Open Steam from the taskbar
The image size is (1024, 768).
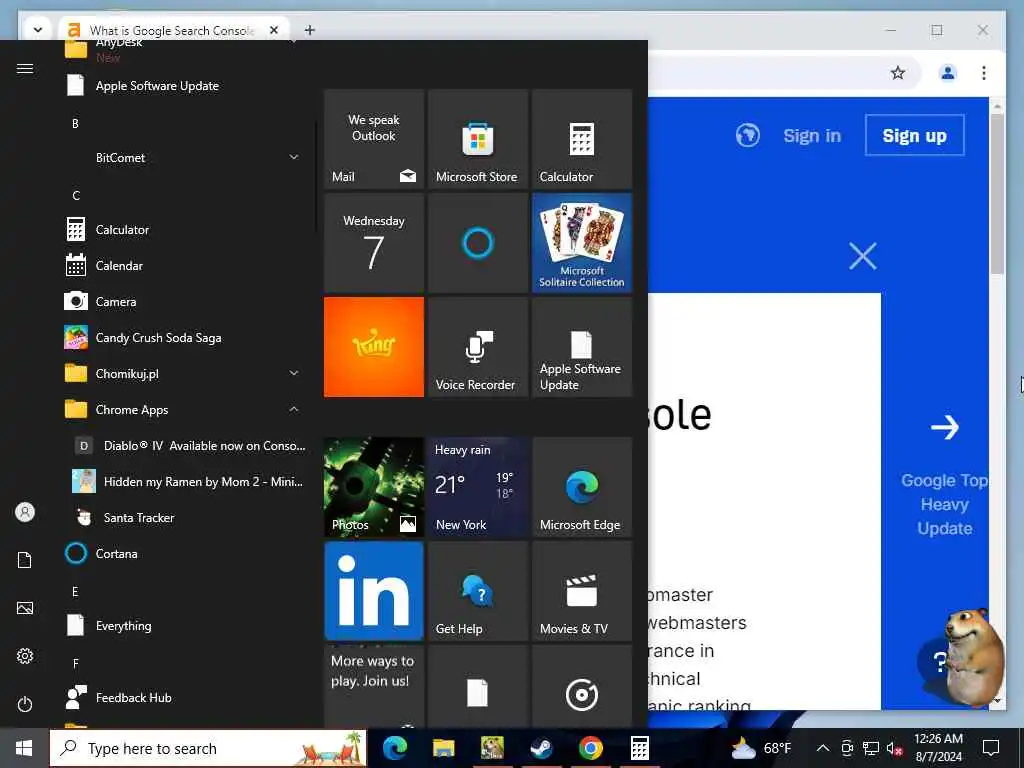click(541, 748)
